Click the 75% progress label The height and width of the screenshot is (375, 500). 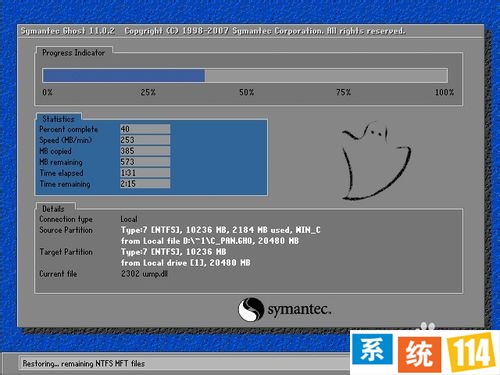pyautogui.click(x=343, y=92)
